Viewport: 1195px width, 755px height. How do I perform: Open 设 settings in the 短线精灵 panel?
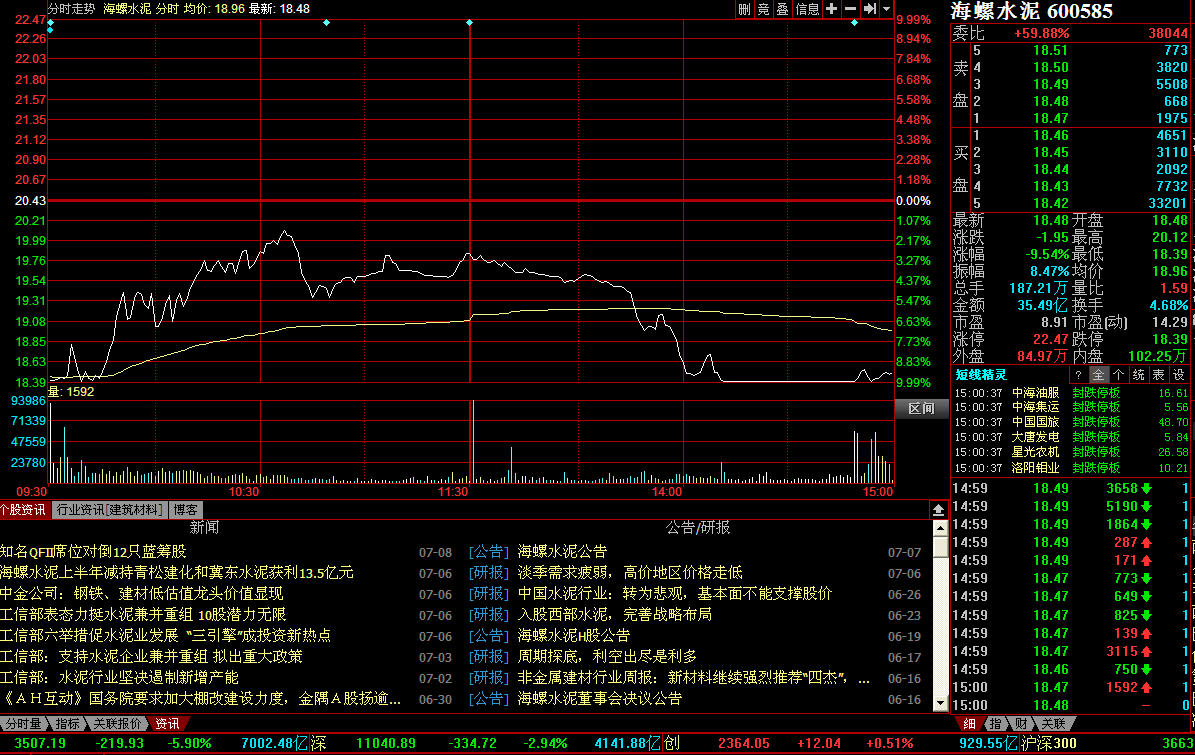click(x=1177, y=375)
